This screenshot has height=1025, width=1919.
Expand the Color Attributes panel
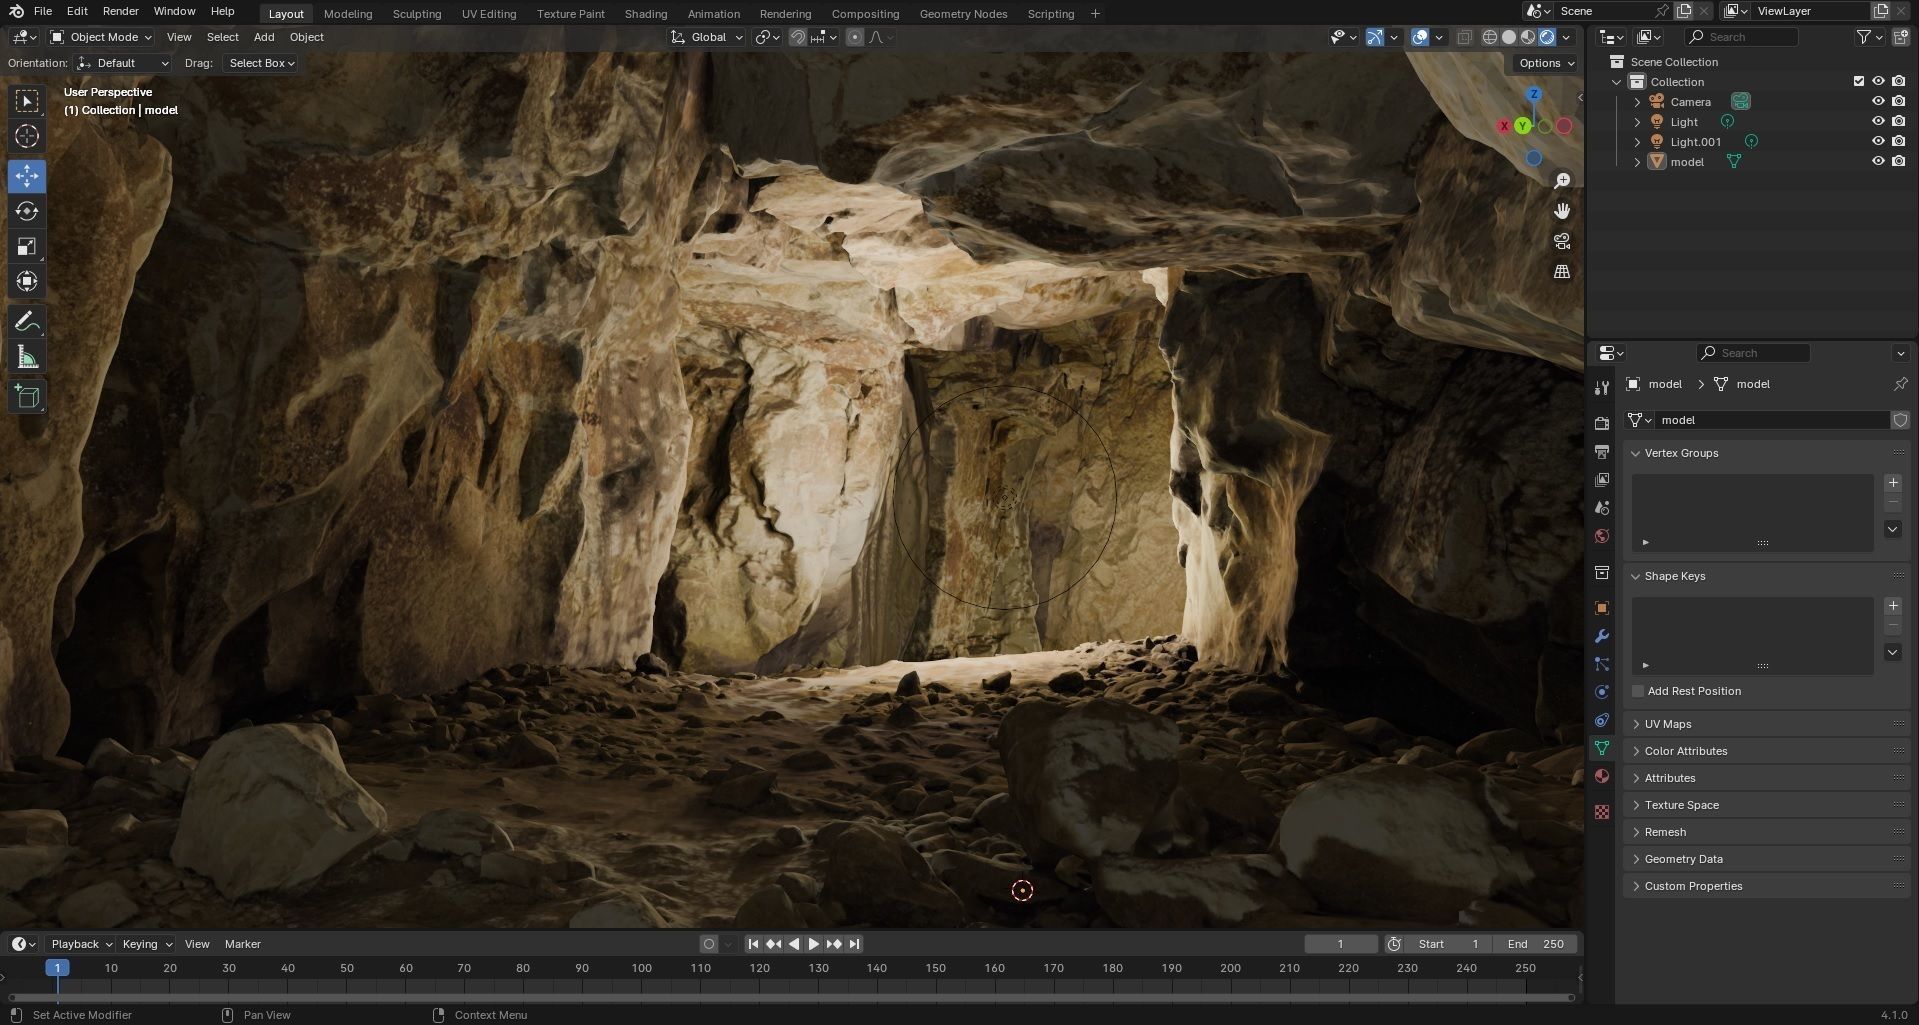[x=1686, y=751]
